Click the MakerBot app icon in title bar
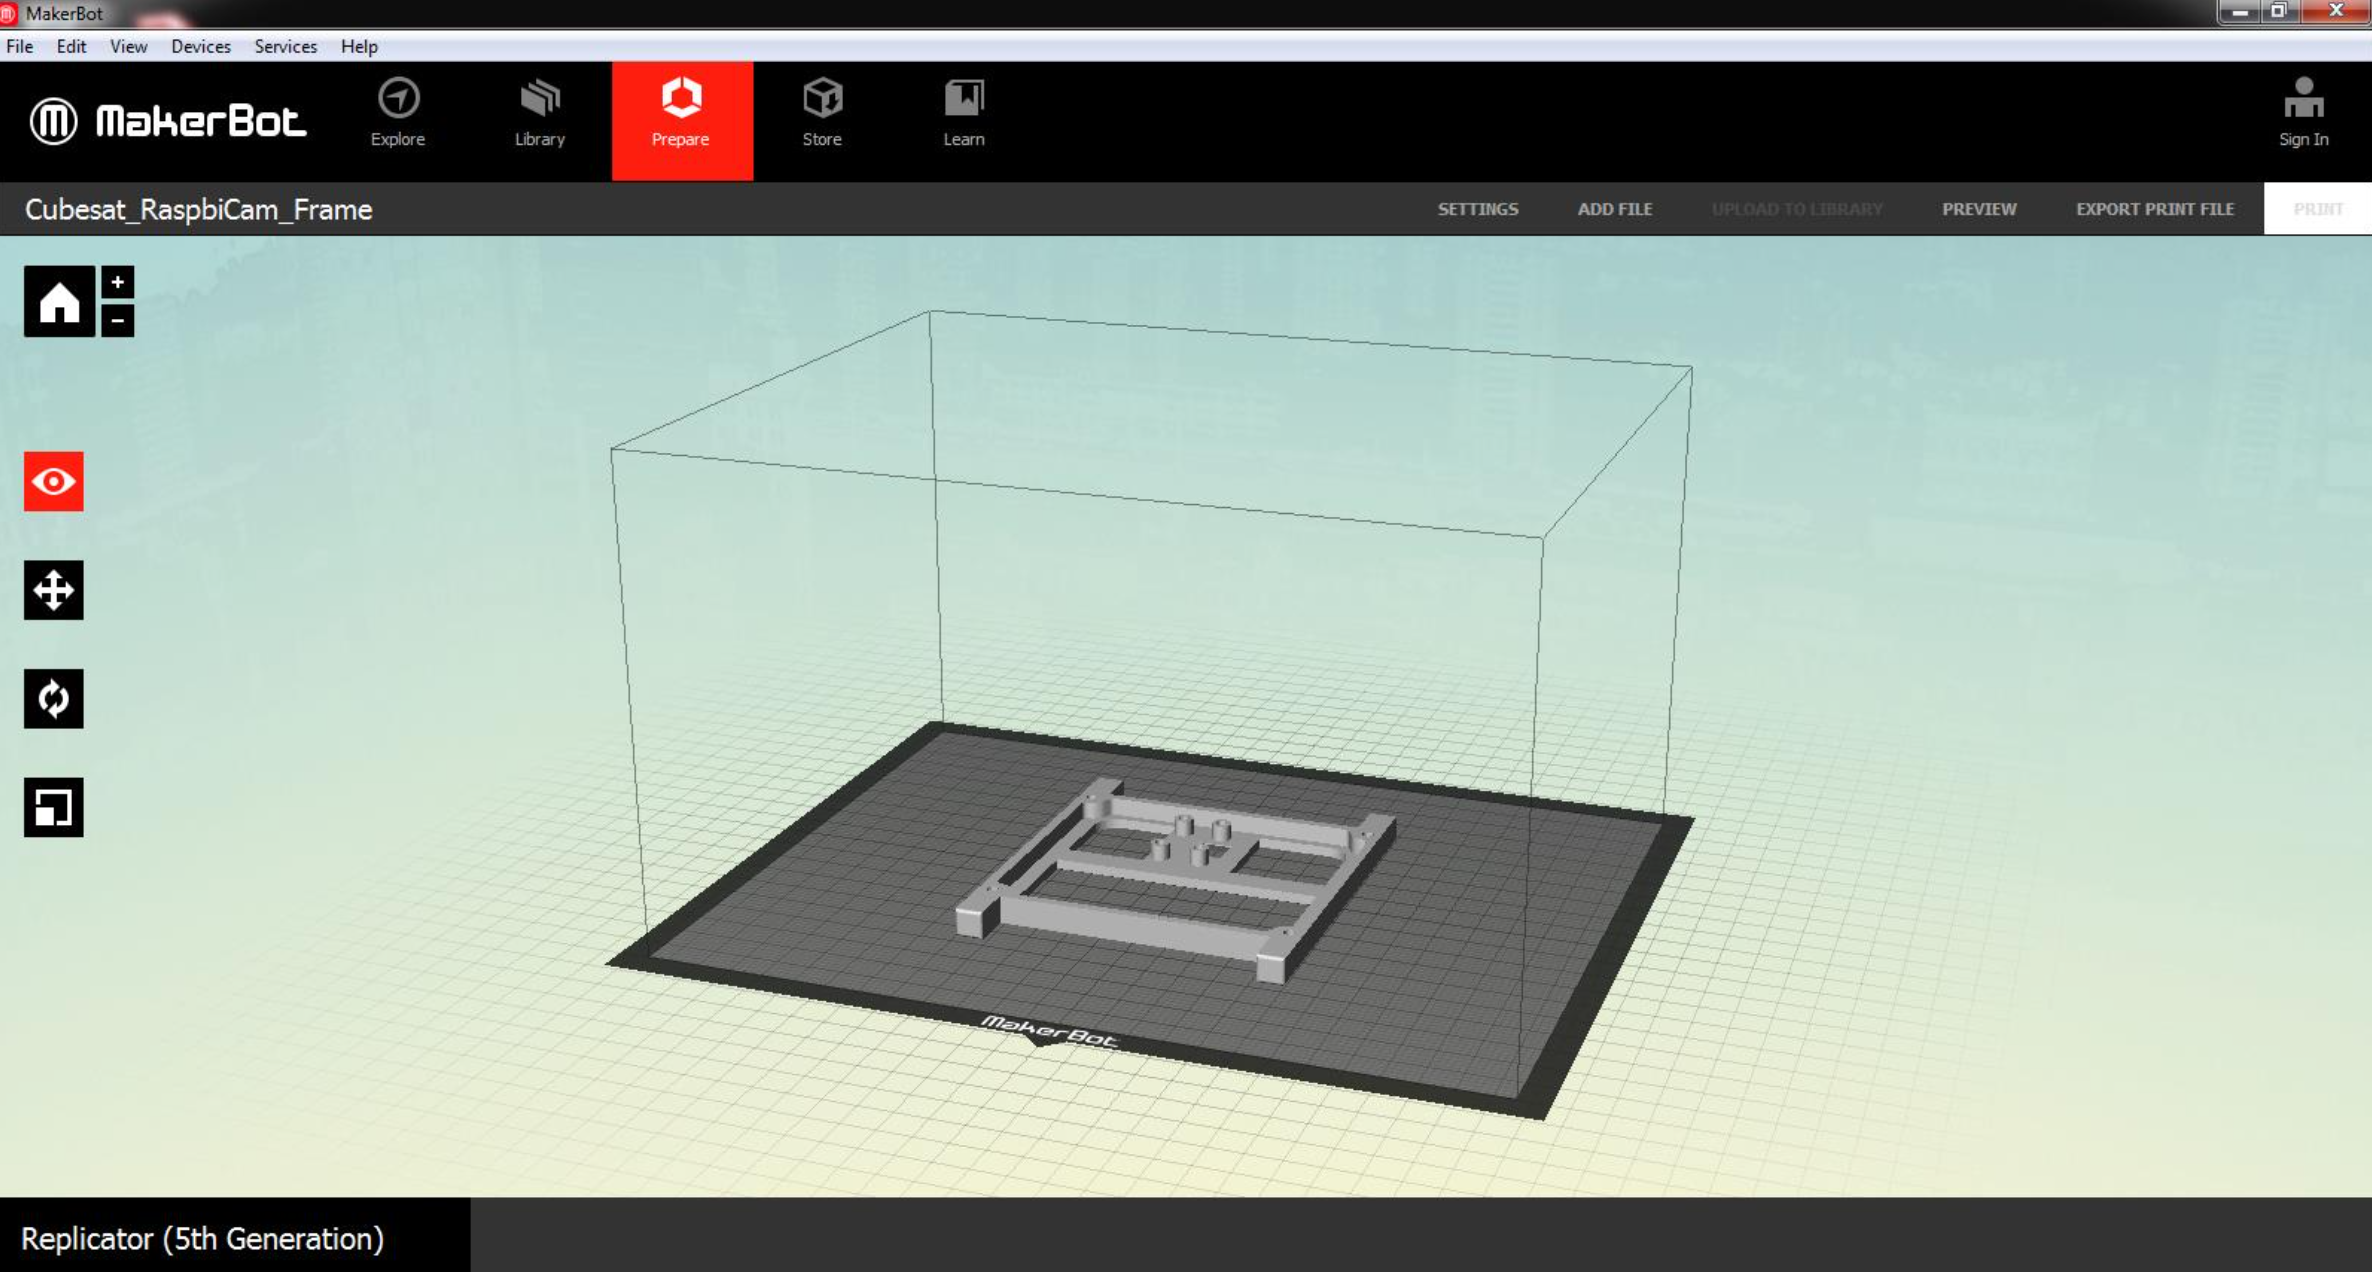2372x1272 pixels. pyautogui.click(x=9, y=13)
